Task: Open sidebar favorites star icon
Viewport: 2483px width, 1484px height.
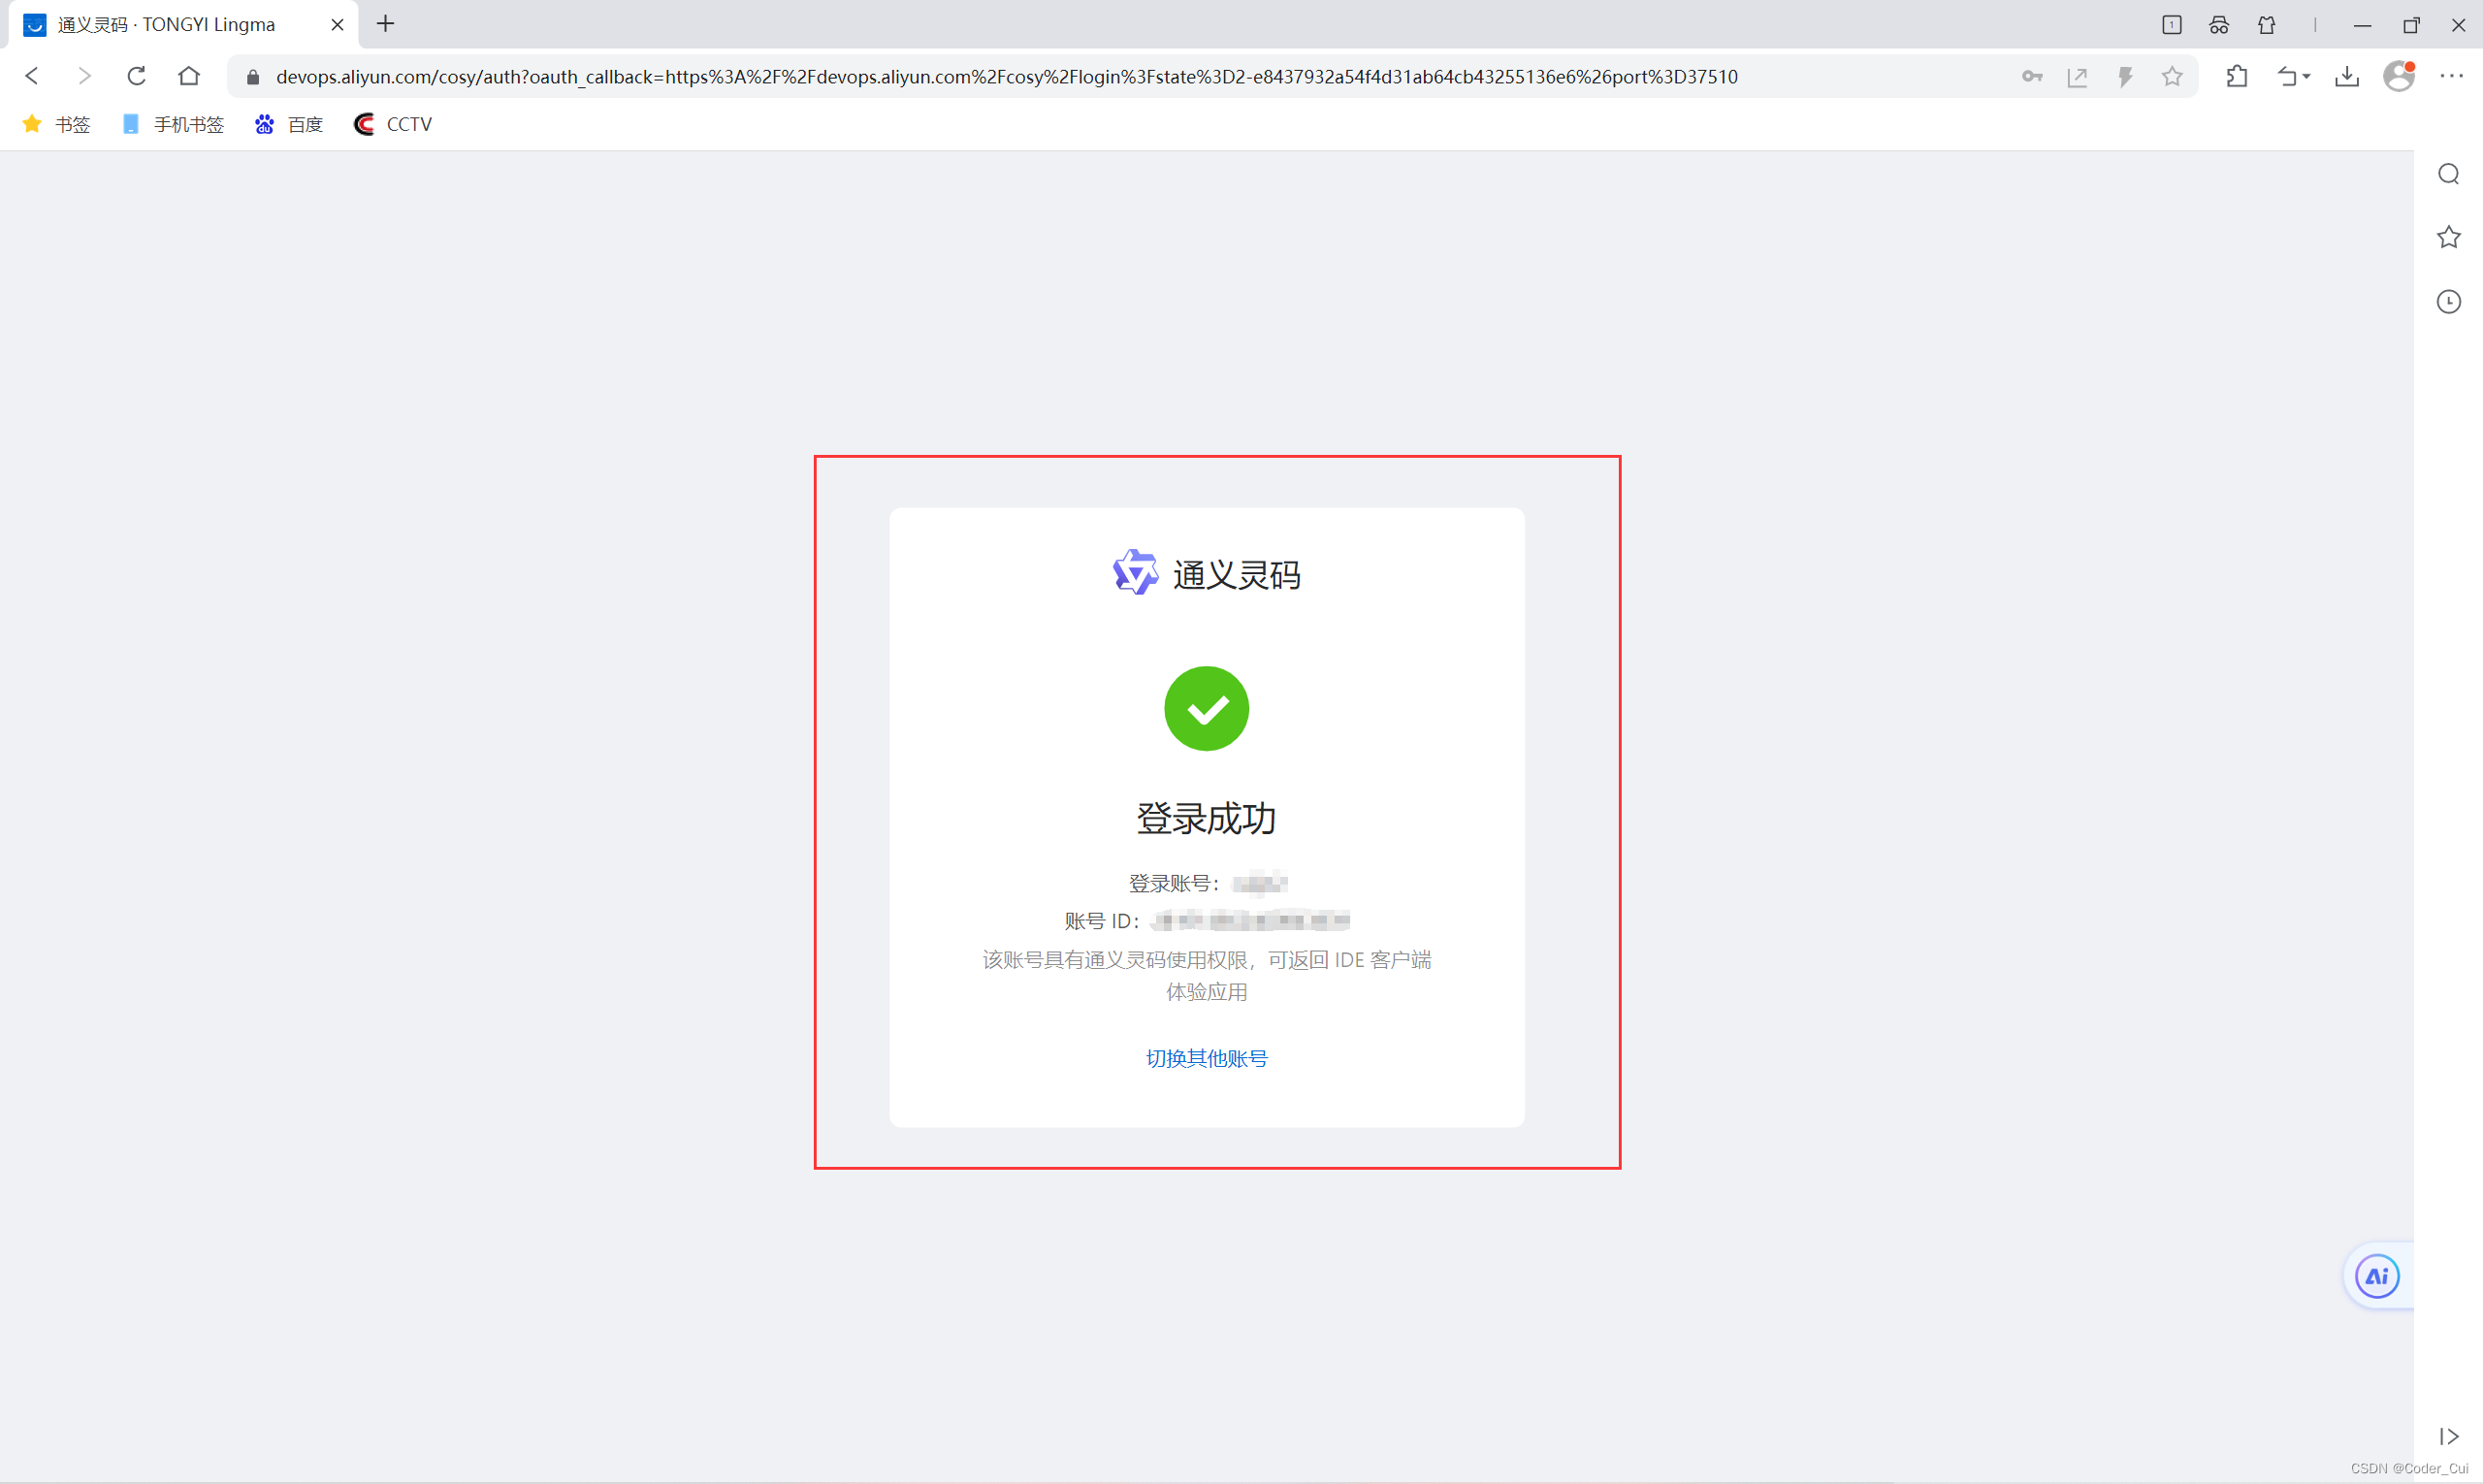Action: (x=2448, y=238)
